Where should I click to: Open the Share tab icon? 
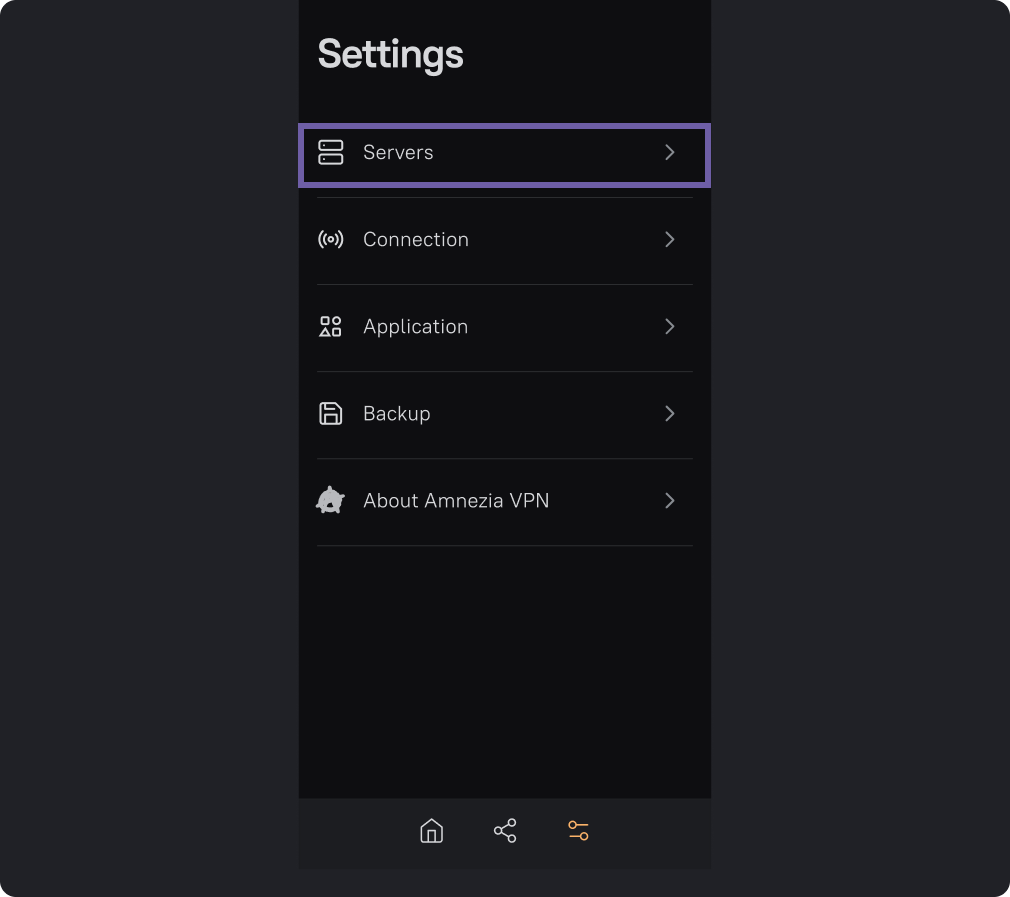tap(505, 831)
